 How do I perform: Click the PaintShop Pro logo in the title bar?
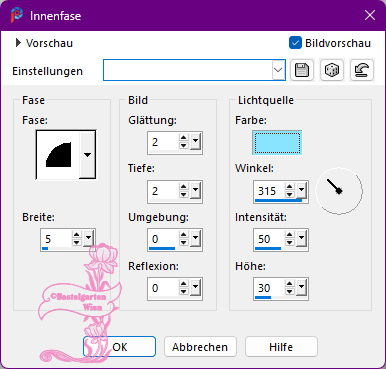coord(16,15)
